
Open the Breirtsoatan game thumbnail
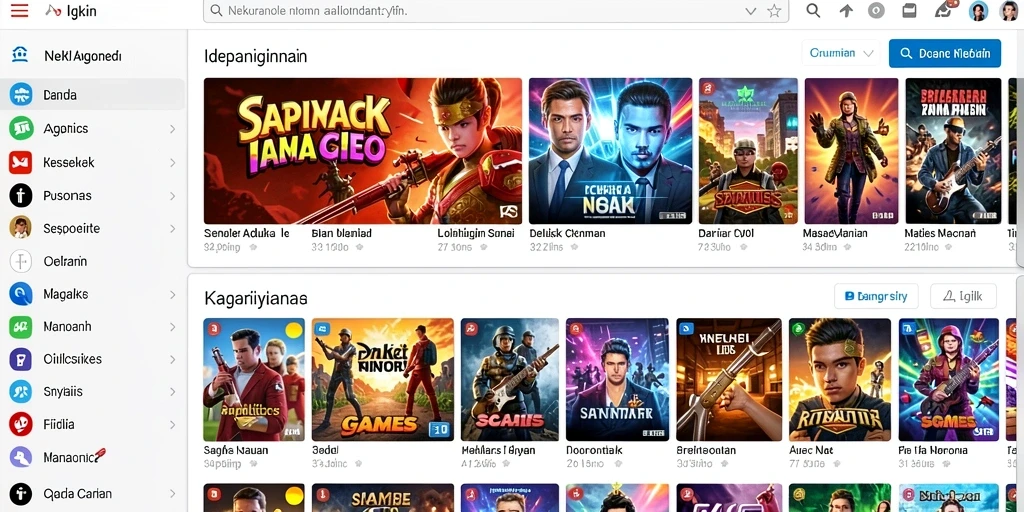click(729, 379)
